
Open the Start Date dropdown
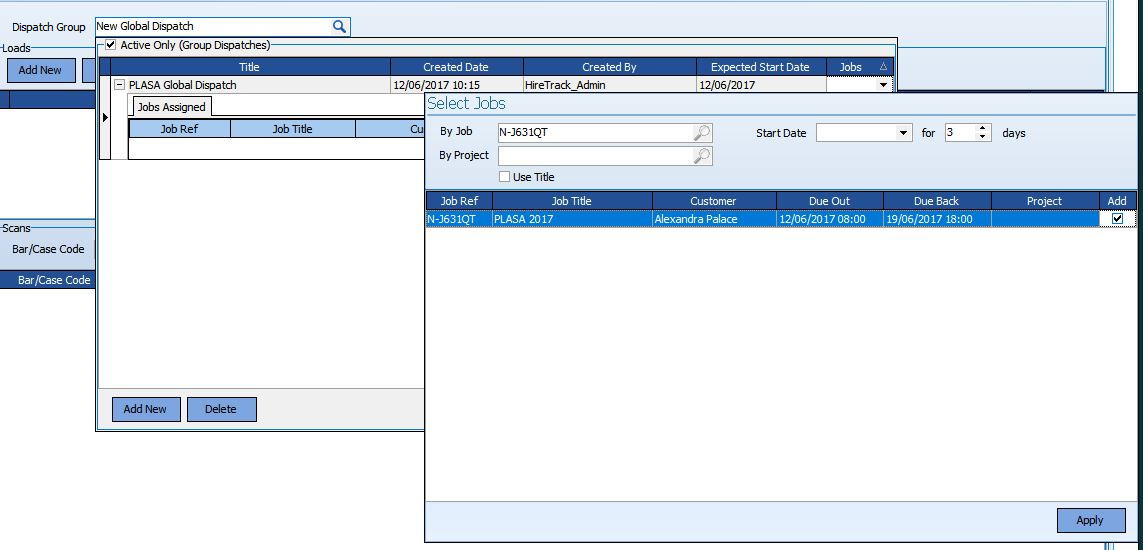click(x=903, y=133)
